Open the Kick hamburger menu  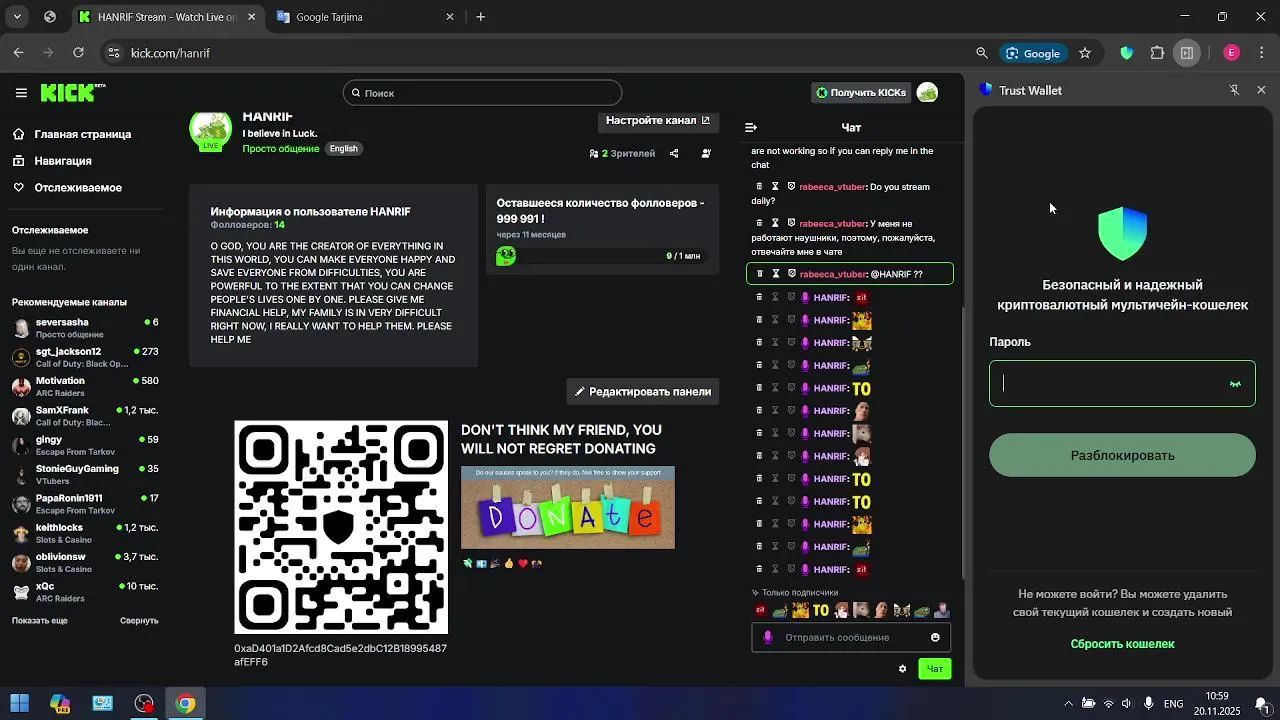pos(21,93)
